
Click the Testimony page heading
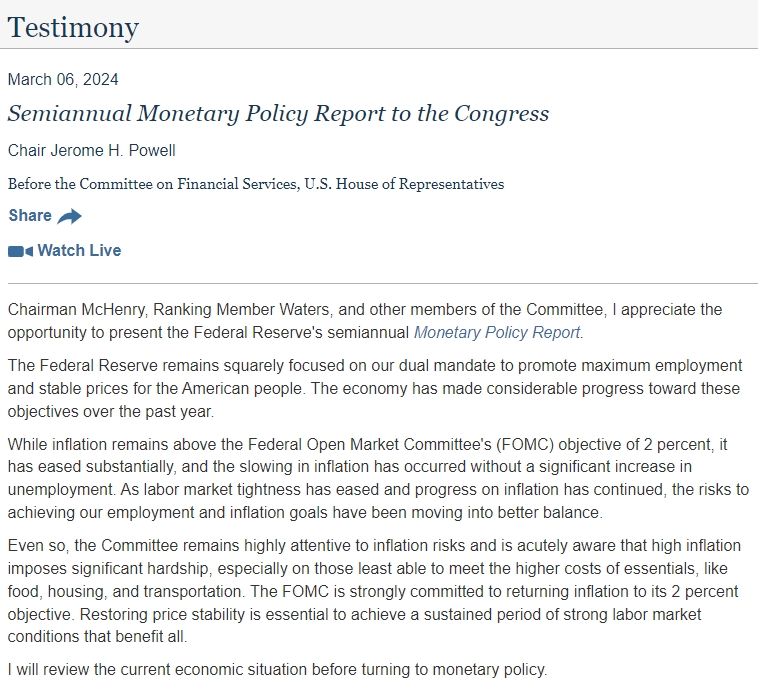(x=73, y=27)
